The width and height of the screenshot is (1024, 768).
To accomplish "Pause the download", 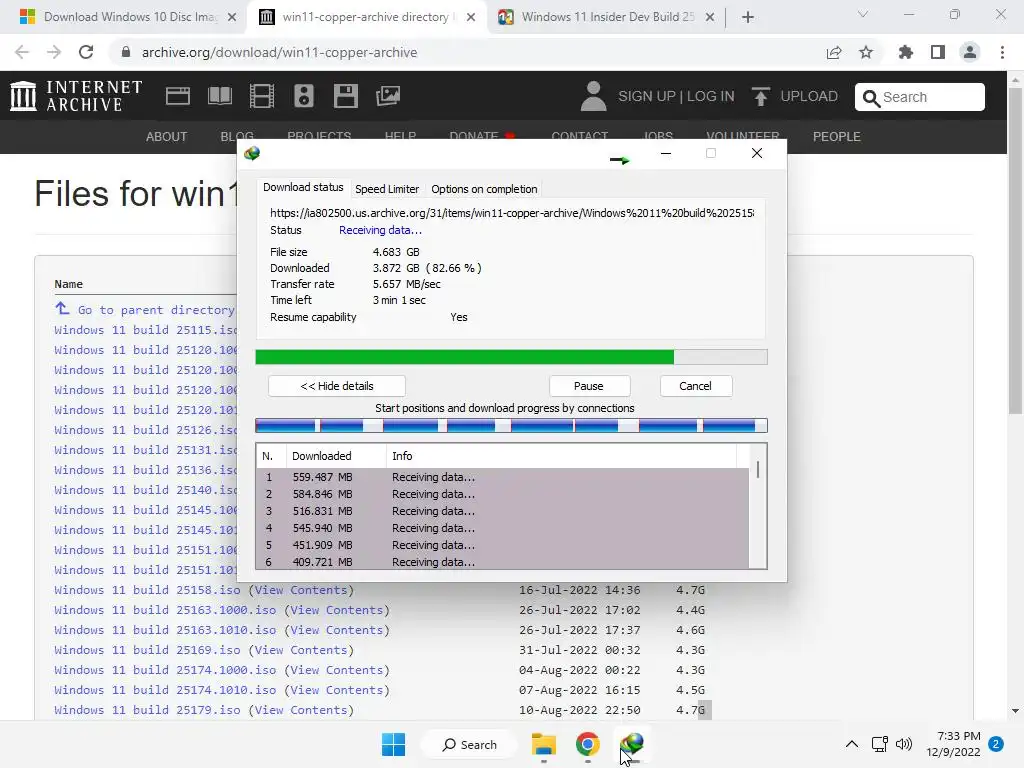I will (x=588, y=386).
